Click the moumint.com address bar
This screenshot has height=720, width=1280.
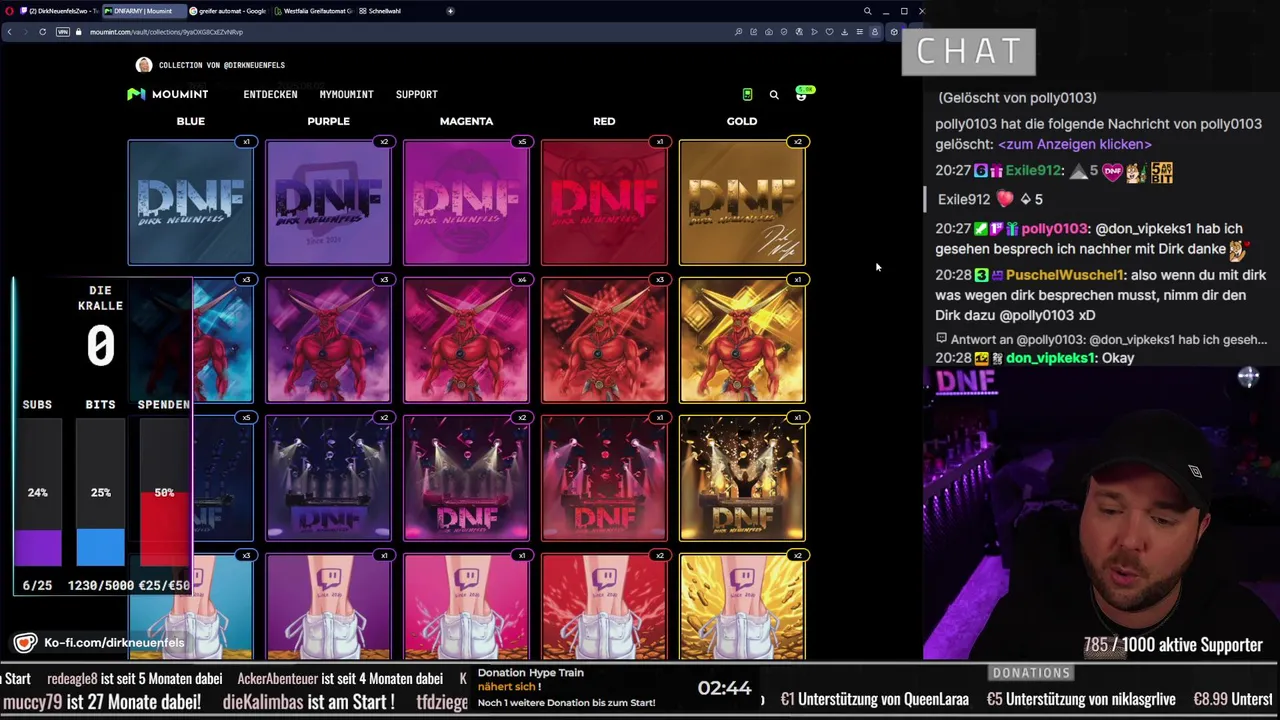400,32
